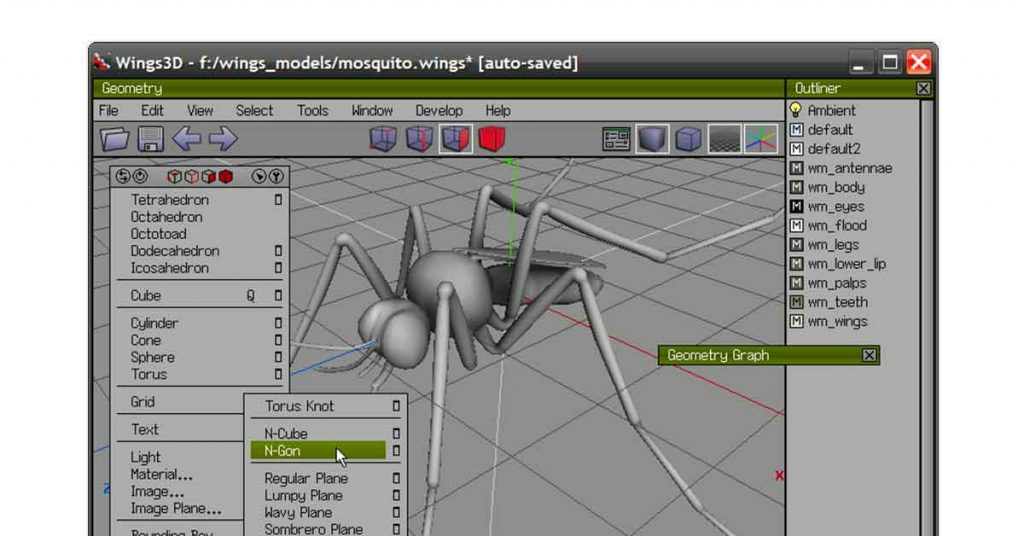Click edge mode icon in context menu header
Viewport: 1024px width, 536px height.
tap(191, 176)
